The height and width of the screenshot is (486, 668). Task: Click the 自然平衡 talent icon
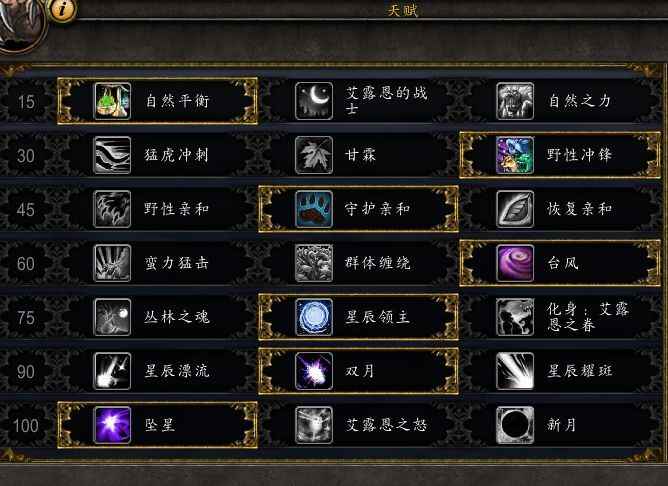click(x=112, y=101)
